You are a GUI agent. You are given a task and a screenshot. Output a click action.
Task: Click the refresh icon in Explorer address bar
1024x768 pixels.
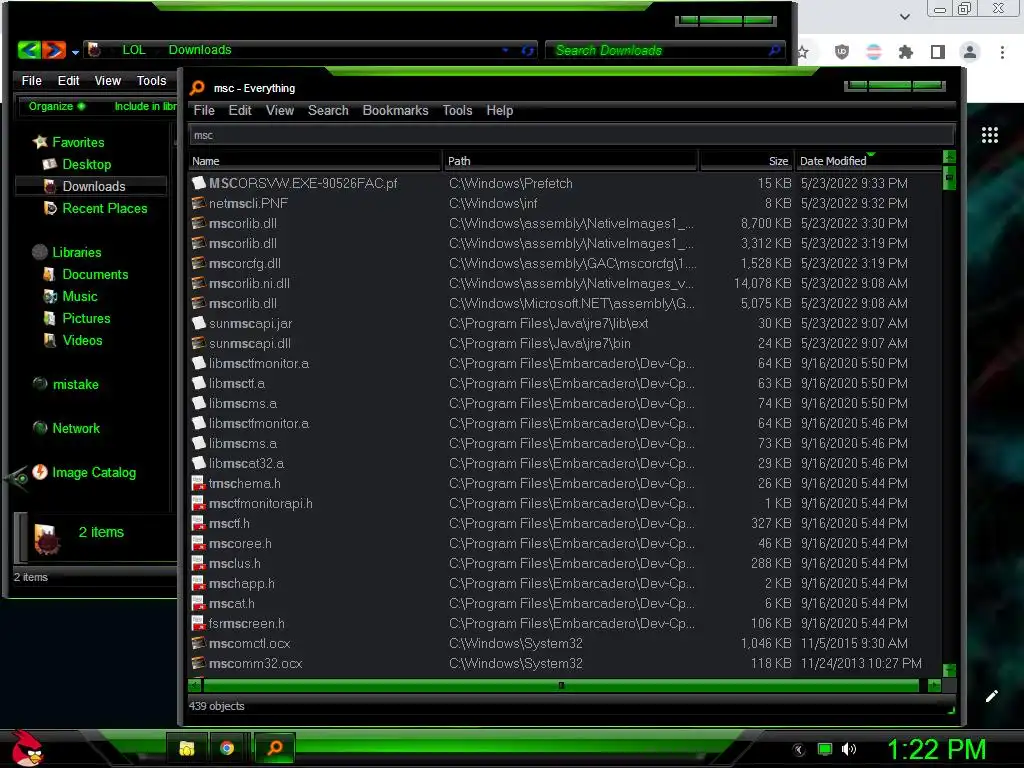(x=528, y=50)
